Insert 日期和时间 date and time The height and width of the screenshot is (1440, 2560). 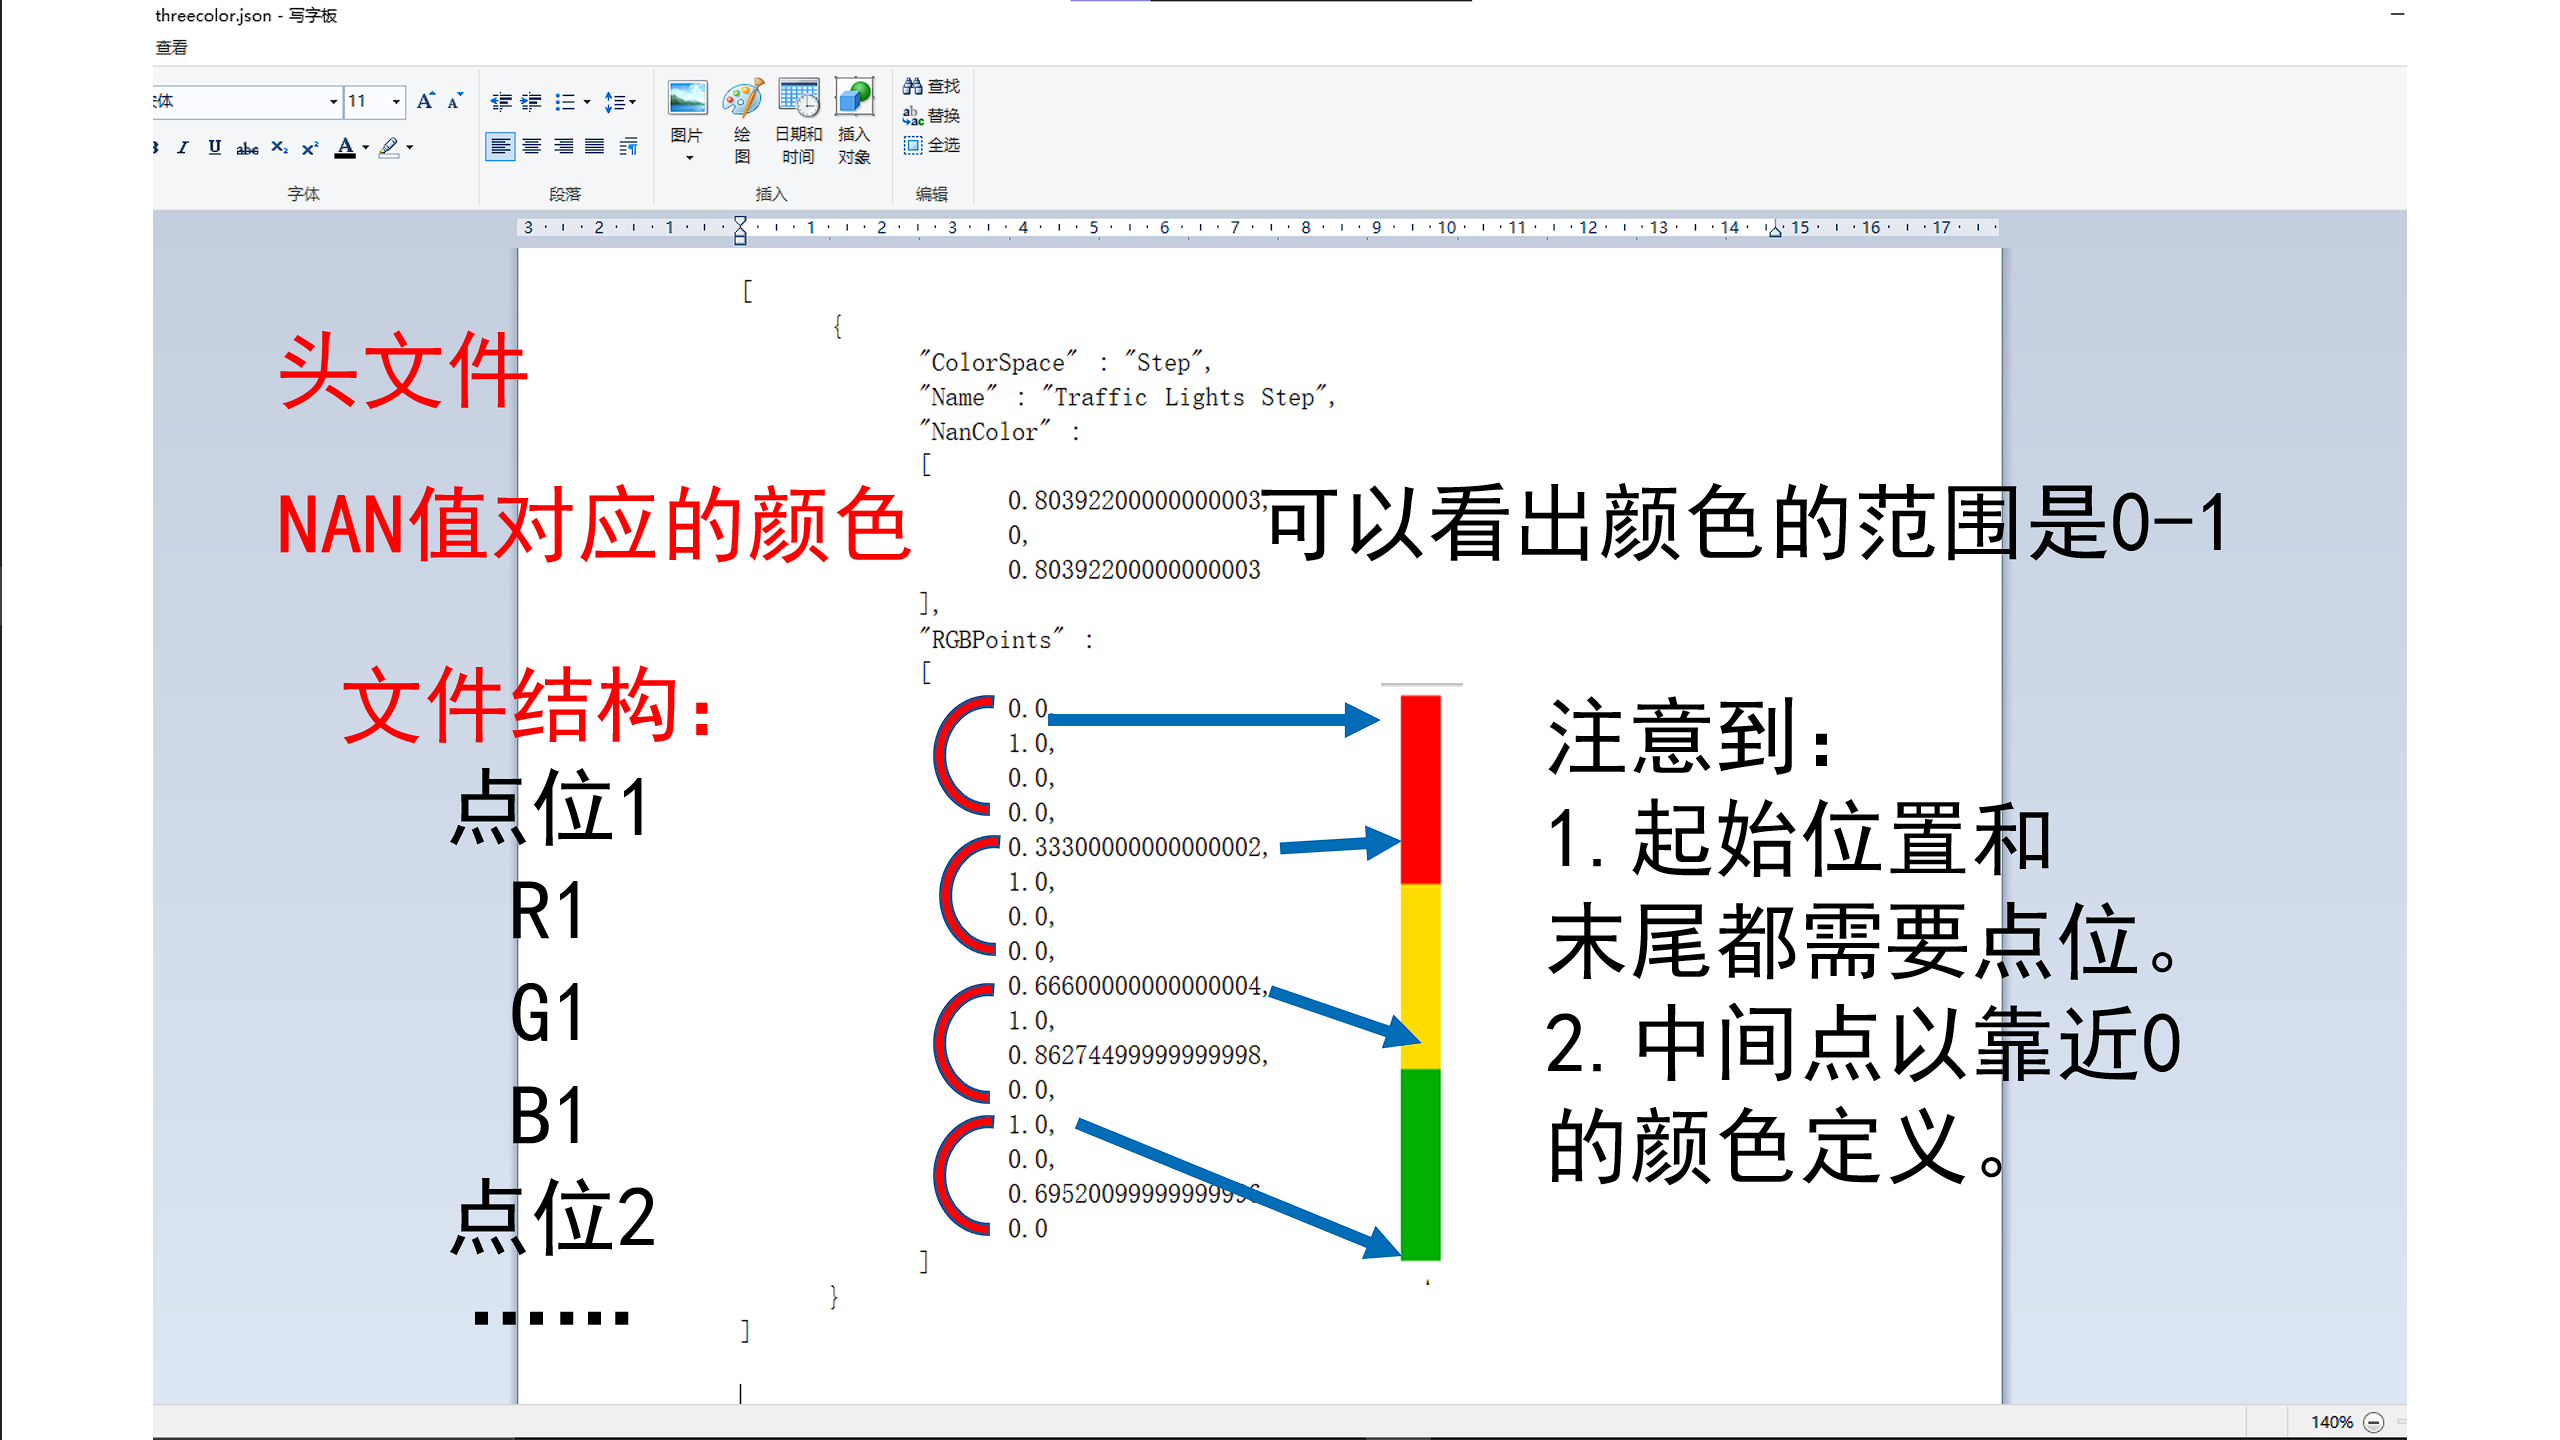pos(798,120)
